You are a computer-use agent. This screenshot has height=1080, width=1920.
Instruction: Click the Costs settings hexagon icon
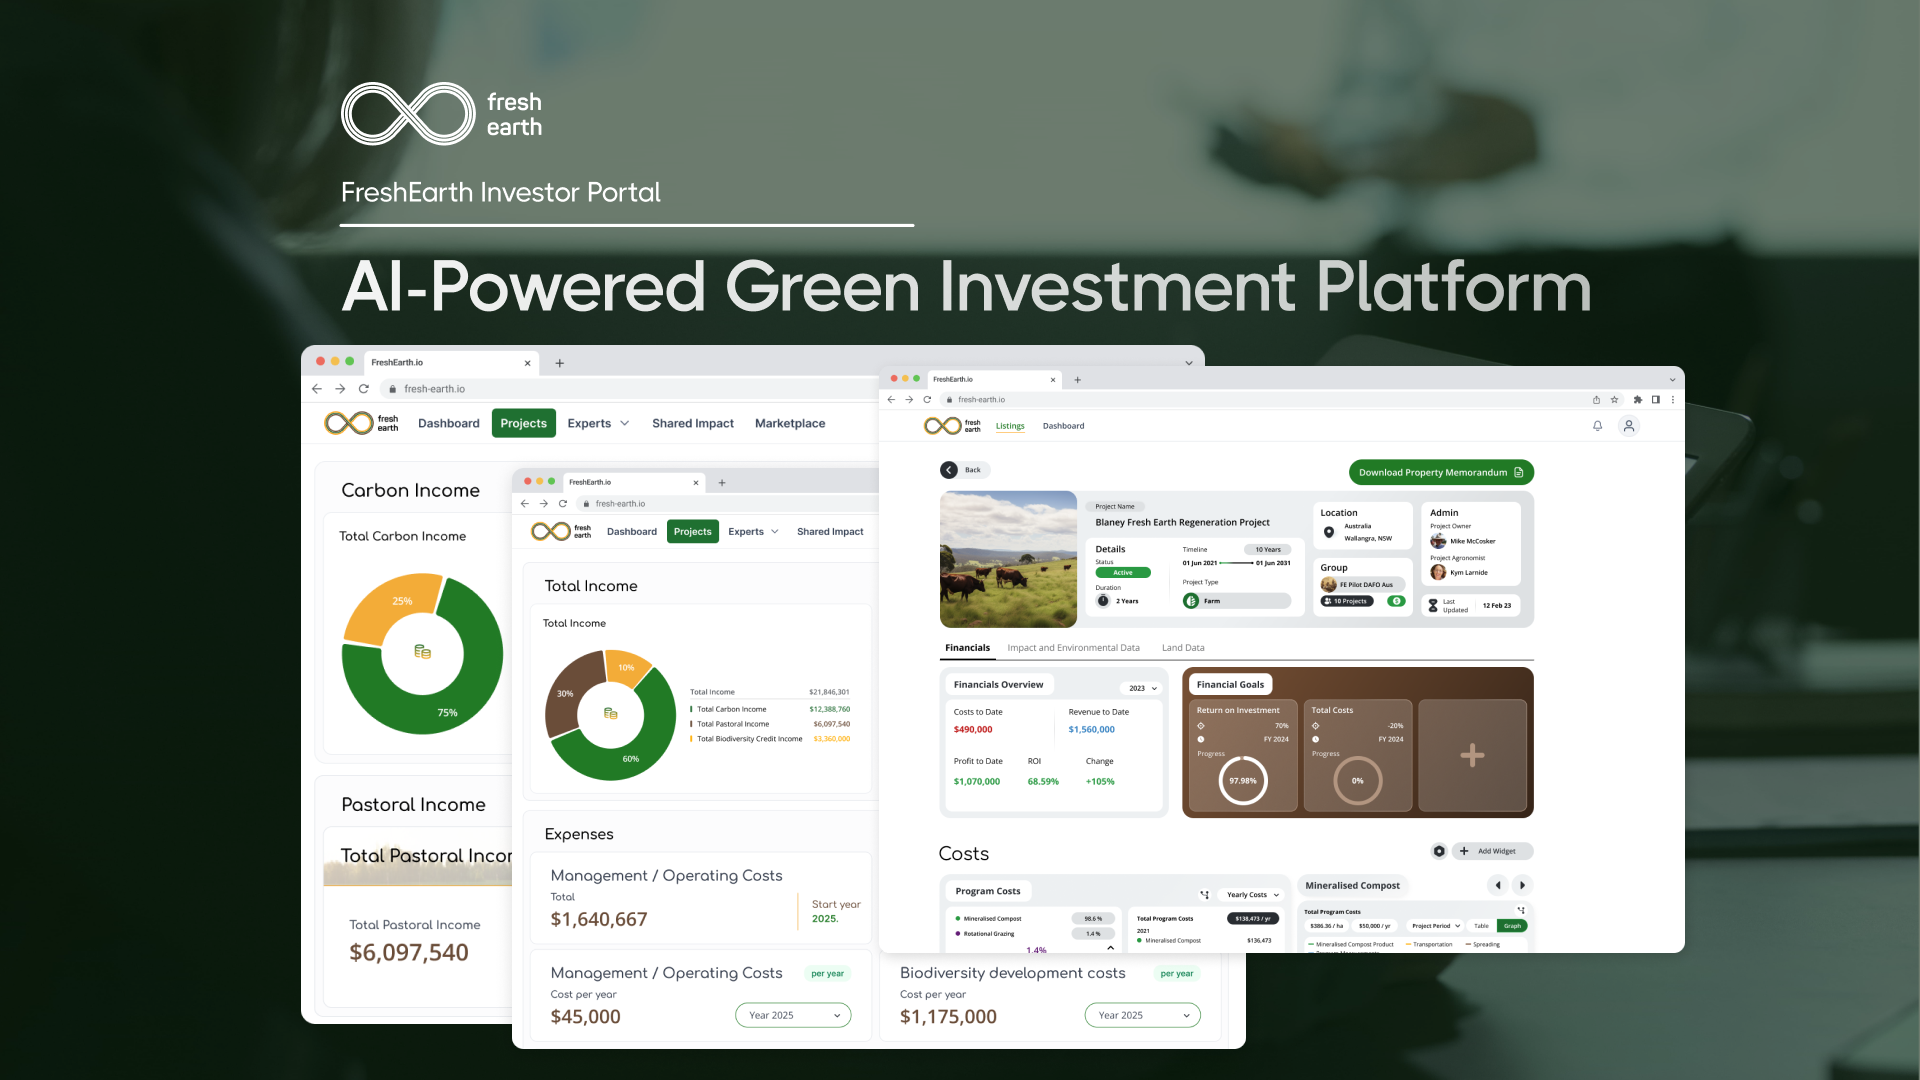1439,851
